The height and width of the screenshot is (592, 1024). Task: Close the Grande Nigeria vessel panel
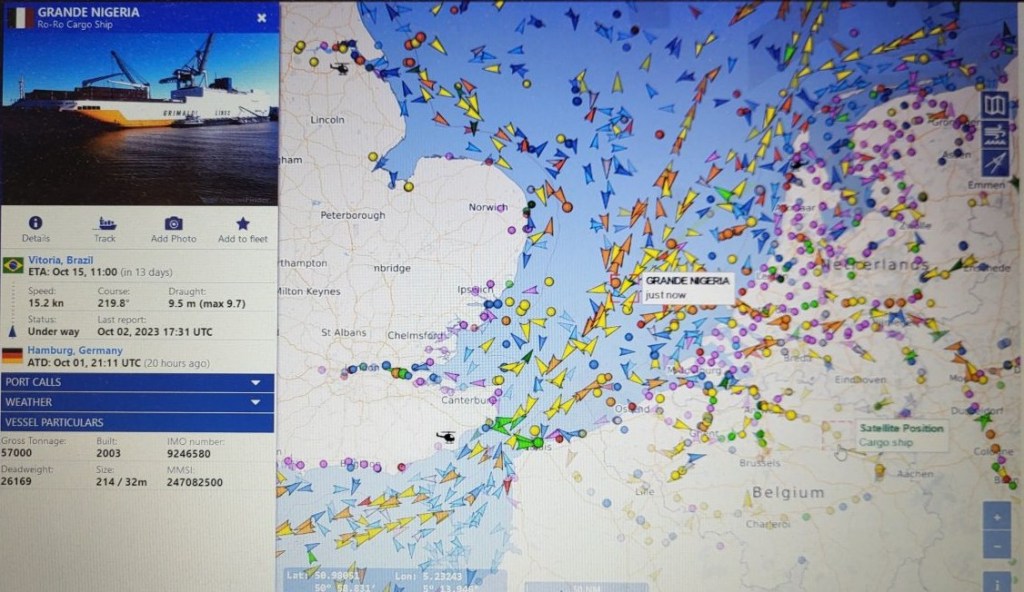261,17
